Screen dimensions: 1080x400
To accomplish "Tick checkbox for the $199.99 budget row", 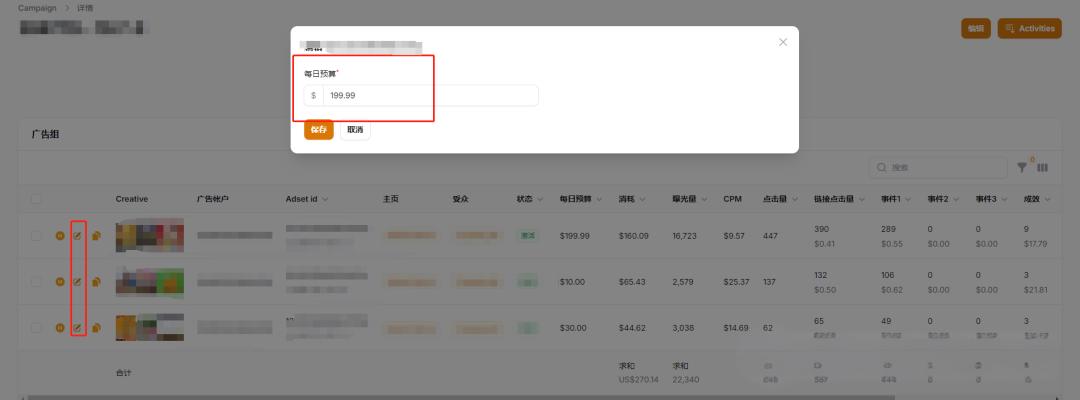I will point(36,236).
